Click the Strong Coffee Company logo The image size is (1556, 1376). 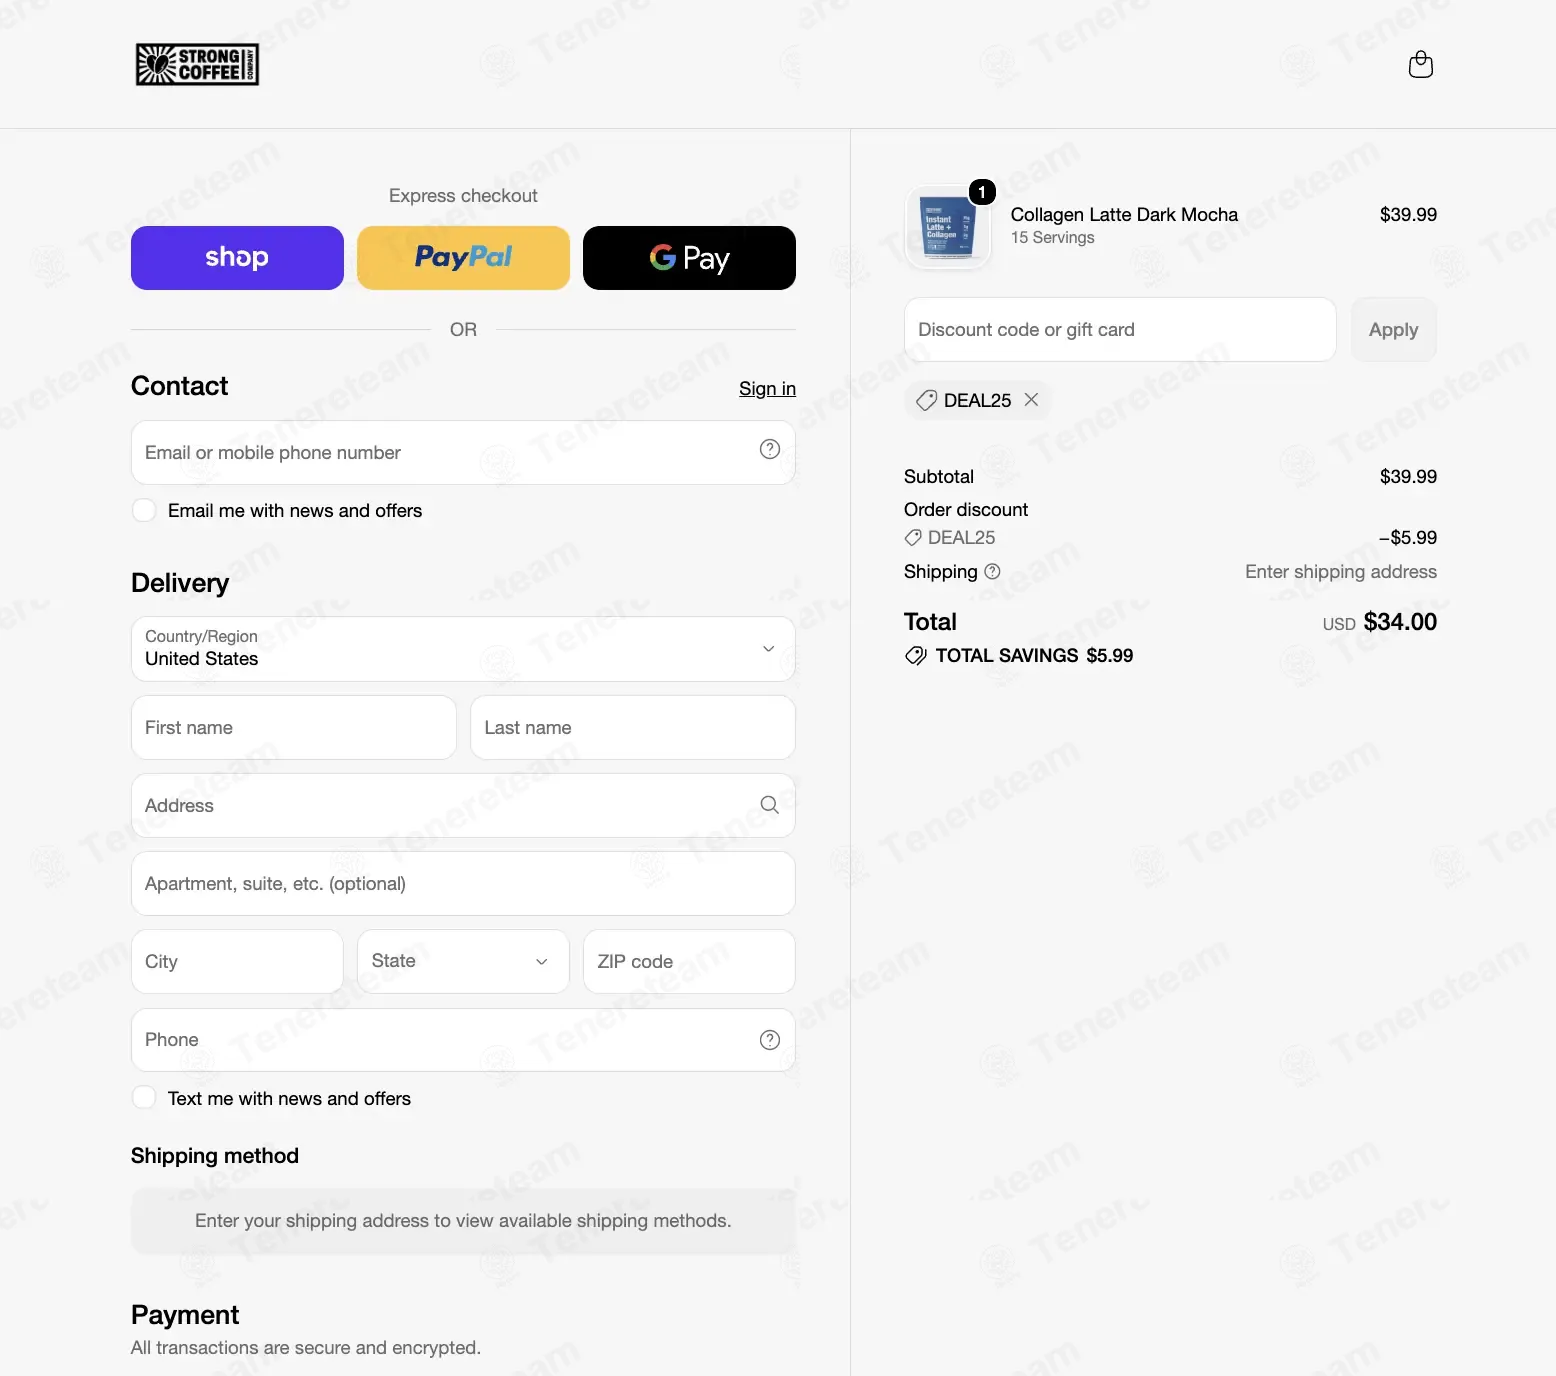click(x=197, y=64)
